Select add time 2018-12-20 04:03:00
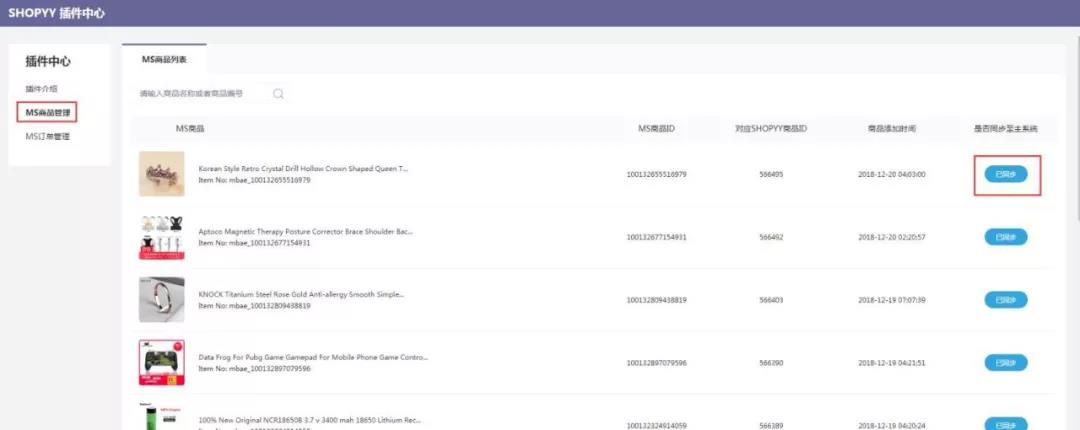Image resolution: width=1080 pixels, height=430 pixels. tap(891, 174)
